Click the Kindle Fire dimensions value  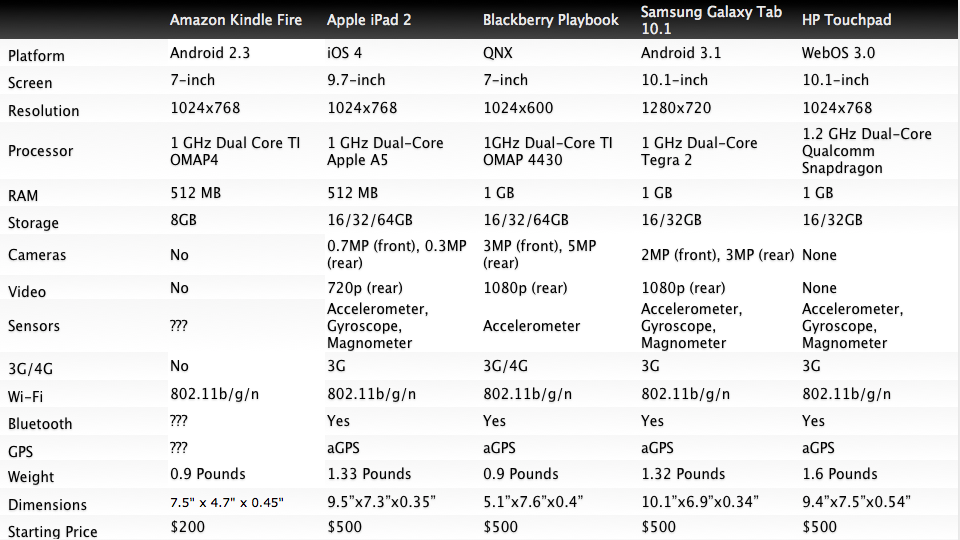click(x=227, y=501)
